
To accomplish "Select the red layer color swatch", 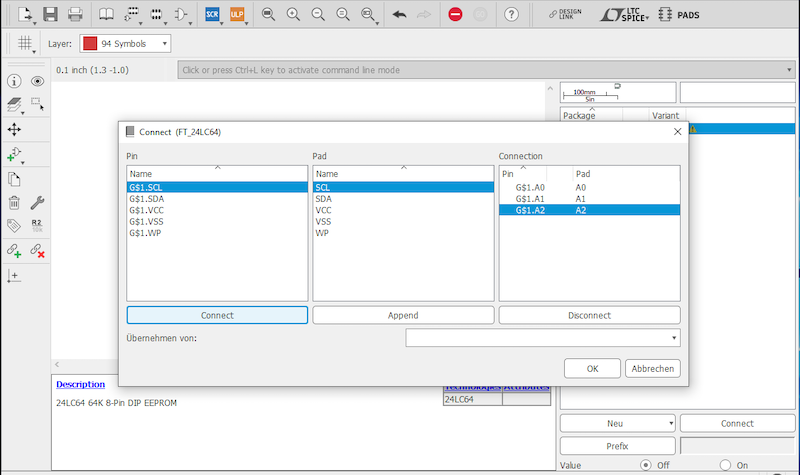I will coord(90,43).
